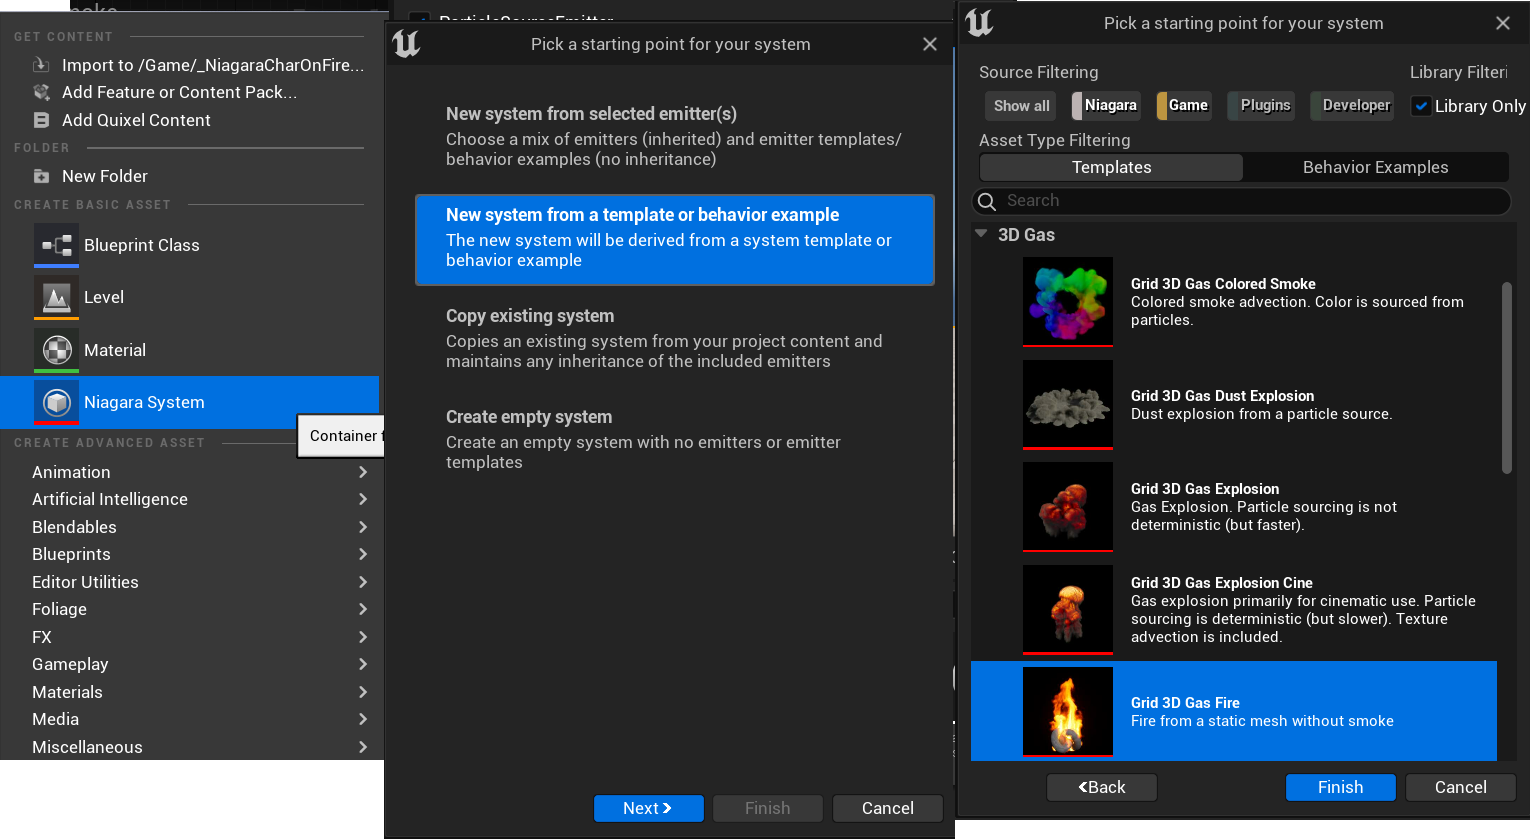
Task: Click the Material asset icon
Action: pos(56,350)
